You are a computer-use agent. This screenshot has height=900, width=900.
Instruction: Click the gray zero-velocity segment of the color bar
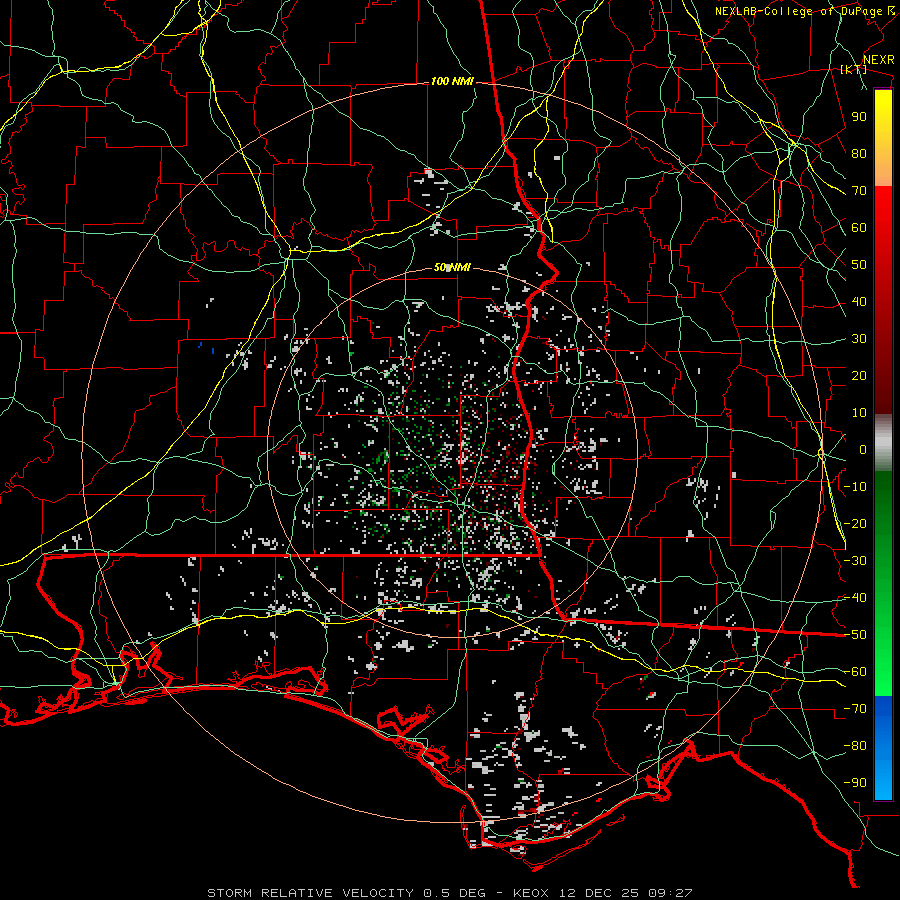click(883, 443)
